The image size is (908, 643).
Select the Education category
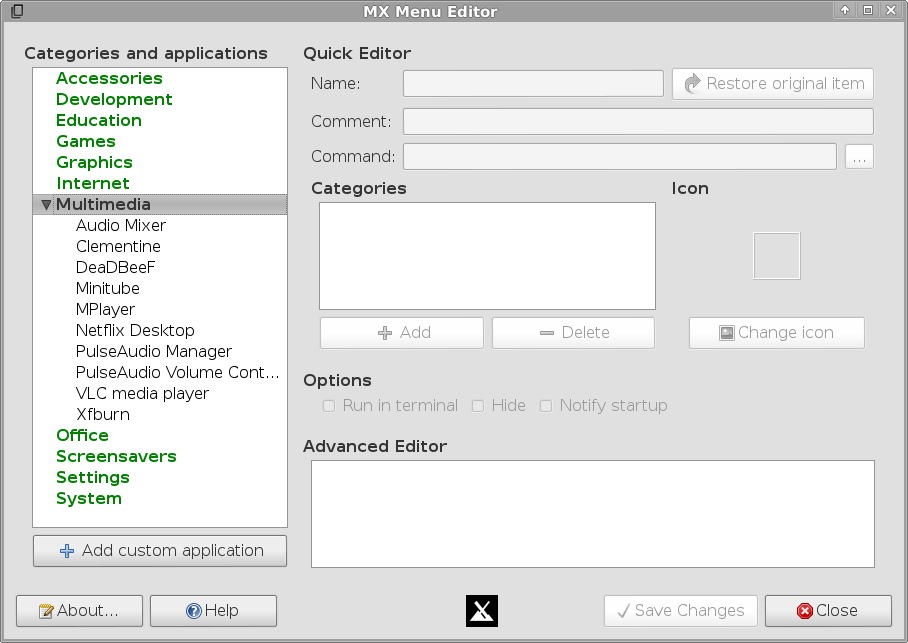[99, 120]
